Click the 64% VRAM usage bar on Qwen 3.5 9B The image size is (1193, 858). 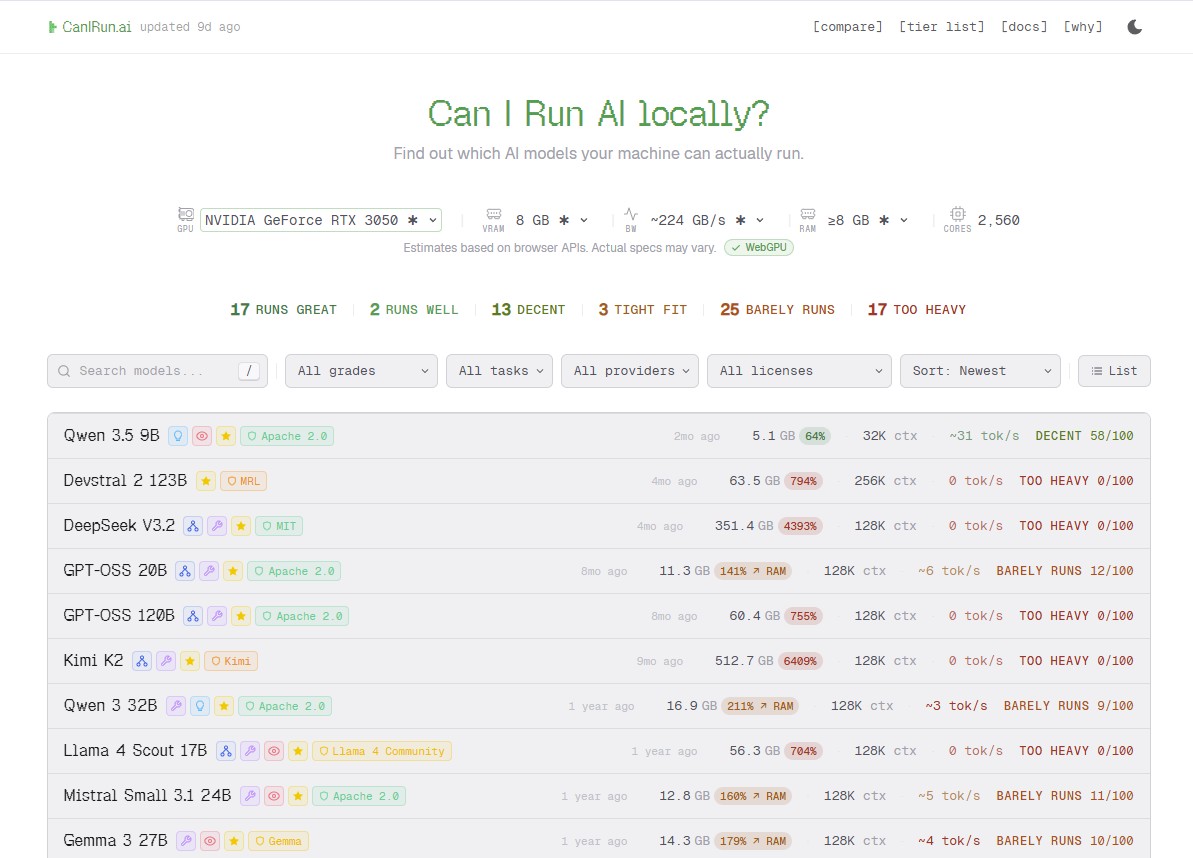click(x=814, y=435)
